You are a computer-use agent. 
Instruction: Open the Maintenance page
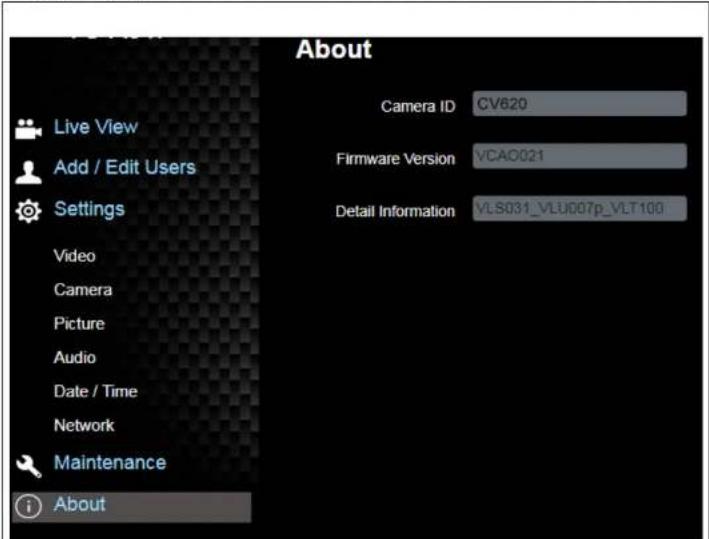pyautogui.click(x=110, y=463)
